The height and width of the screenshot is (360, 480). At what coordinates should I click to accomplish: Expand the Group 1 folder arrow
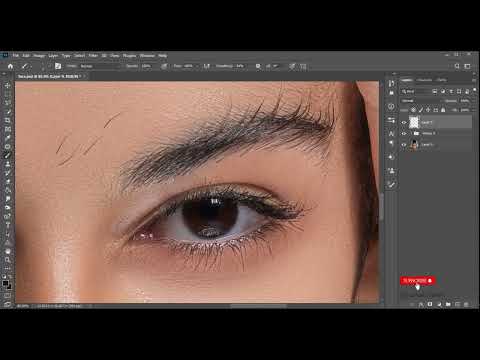tap(411, 133)
